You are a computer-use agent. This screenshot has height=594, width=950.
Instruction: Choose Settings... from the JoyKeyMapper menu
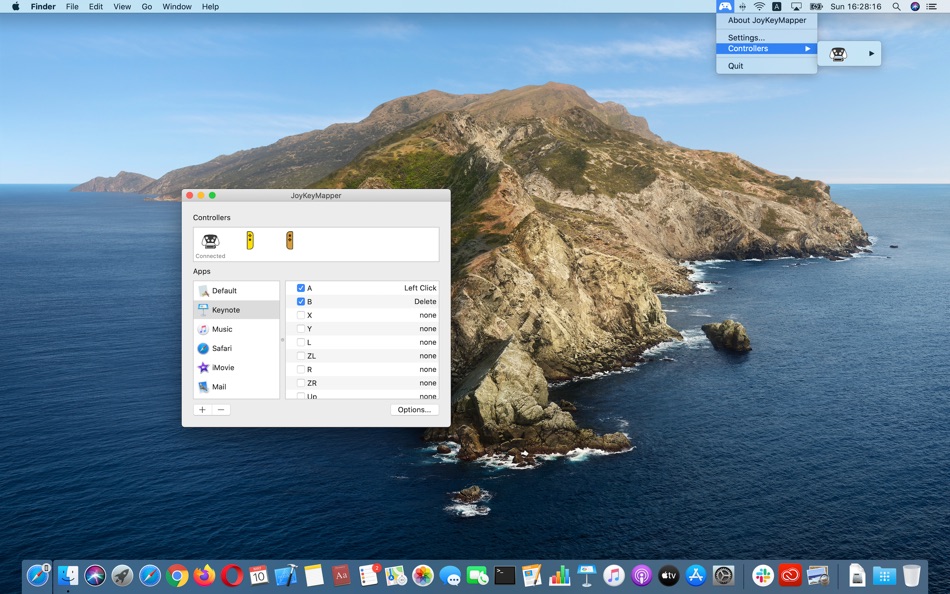[x=746, y=37]
